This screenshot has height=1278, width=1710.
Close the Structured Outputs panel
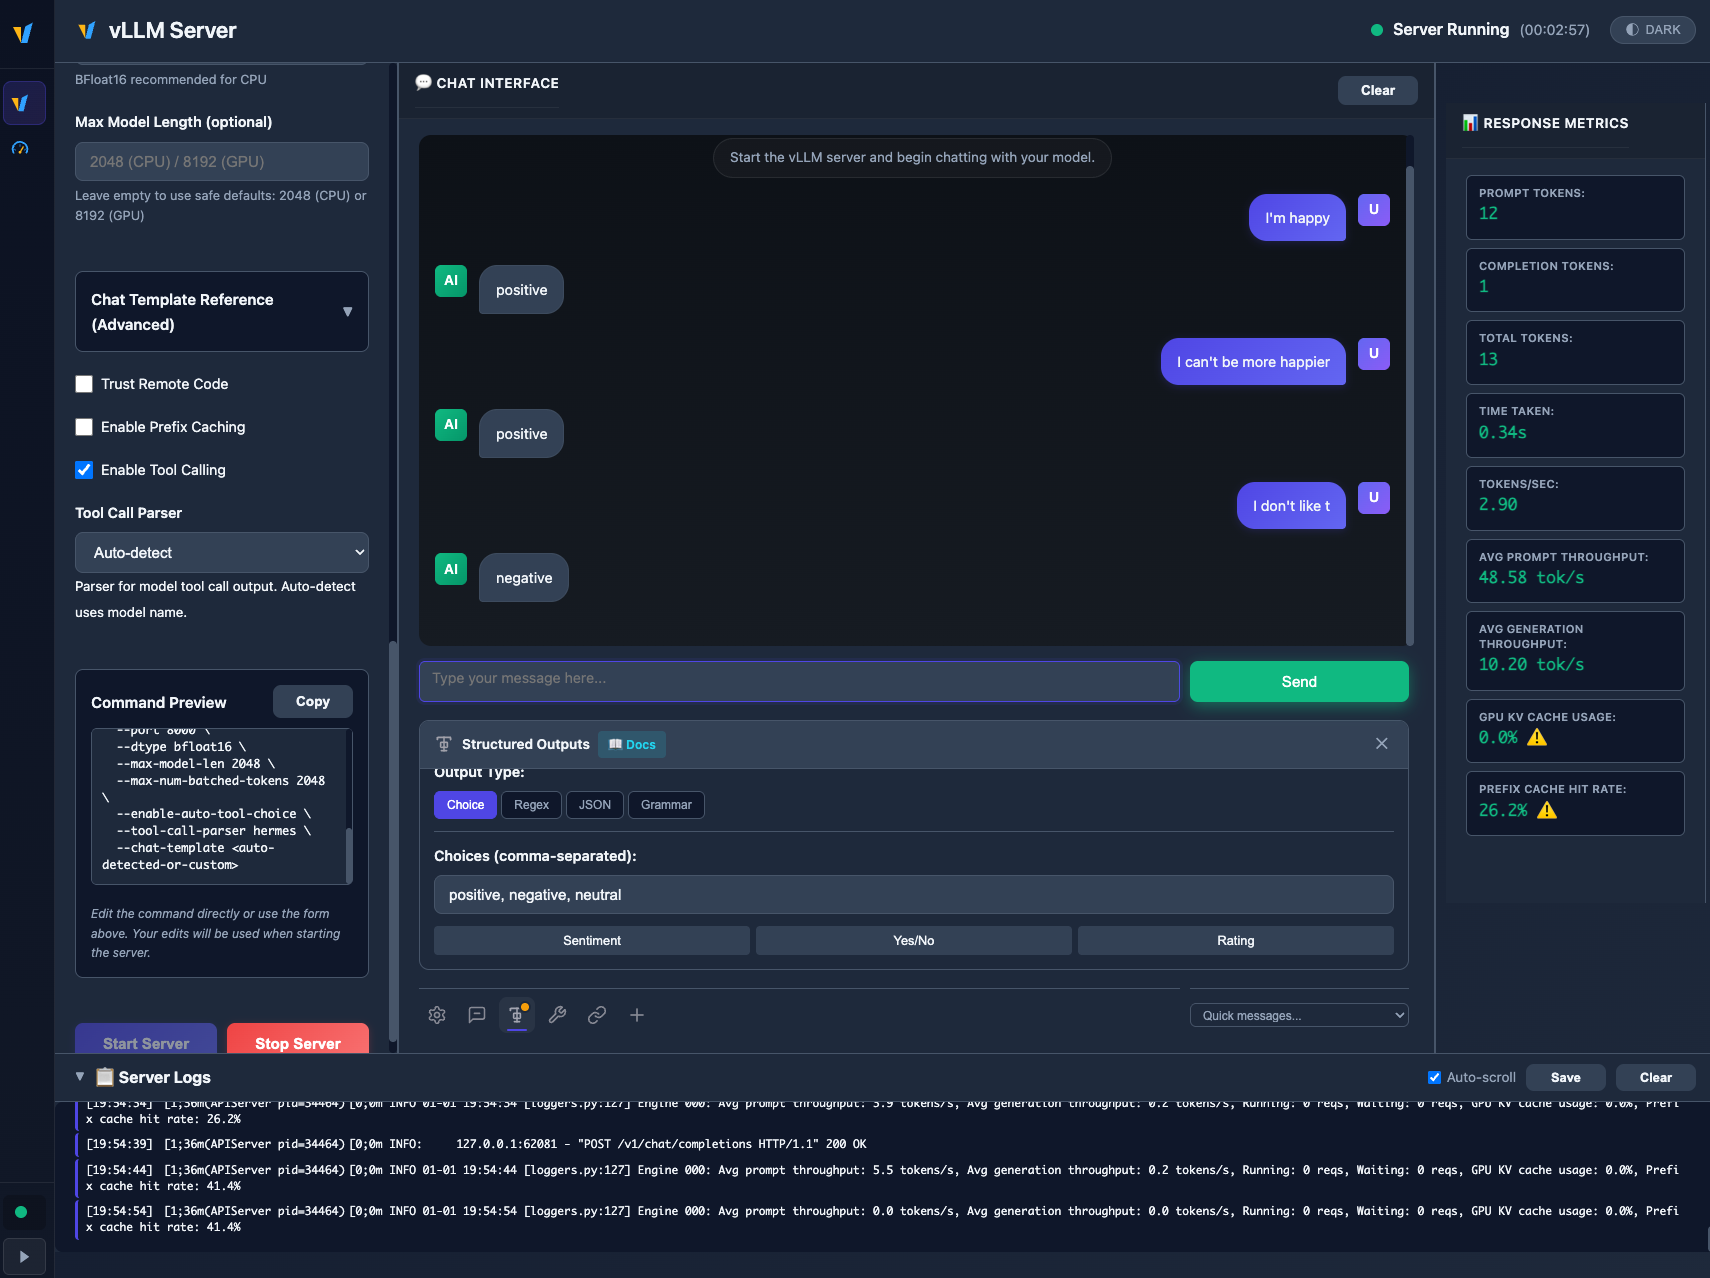click(1381, 744)
